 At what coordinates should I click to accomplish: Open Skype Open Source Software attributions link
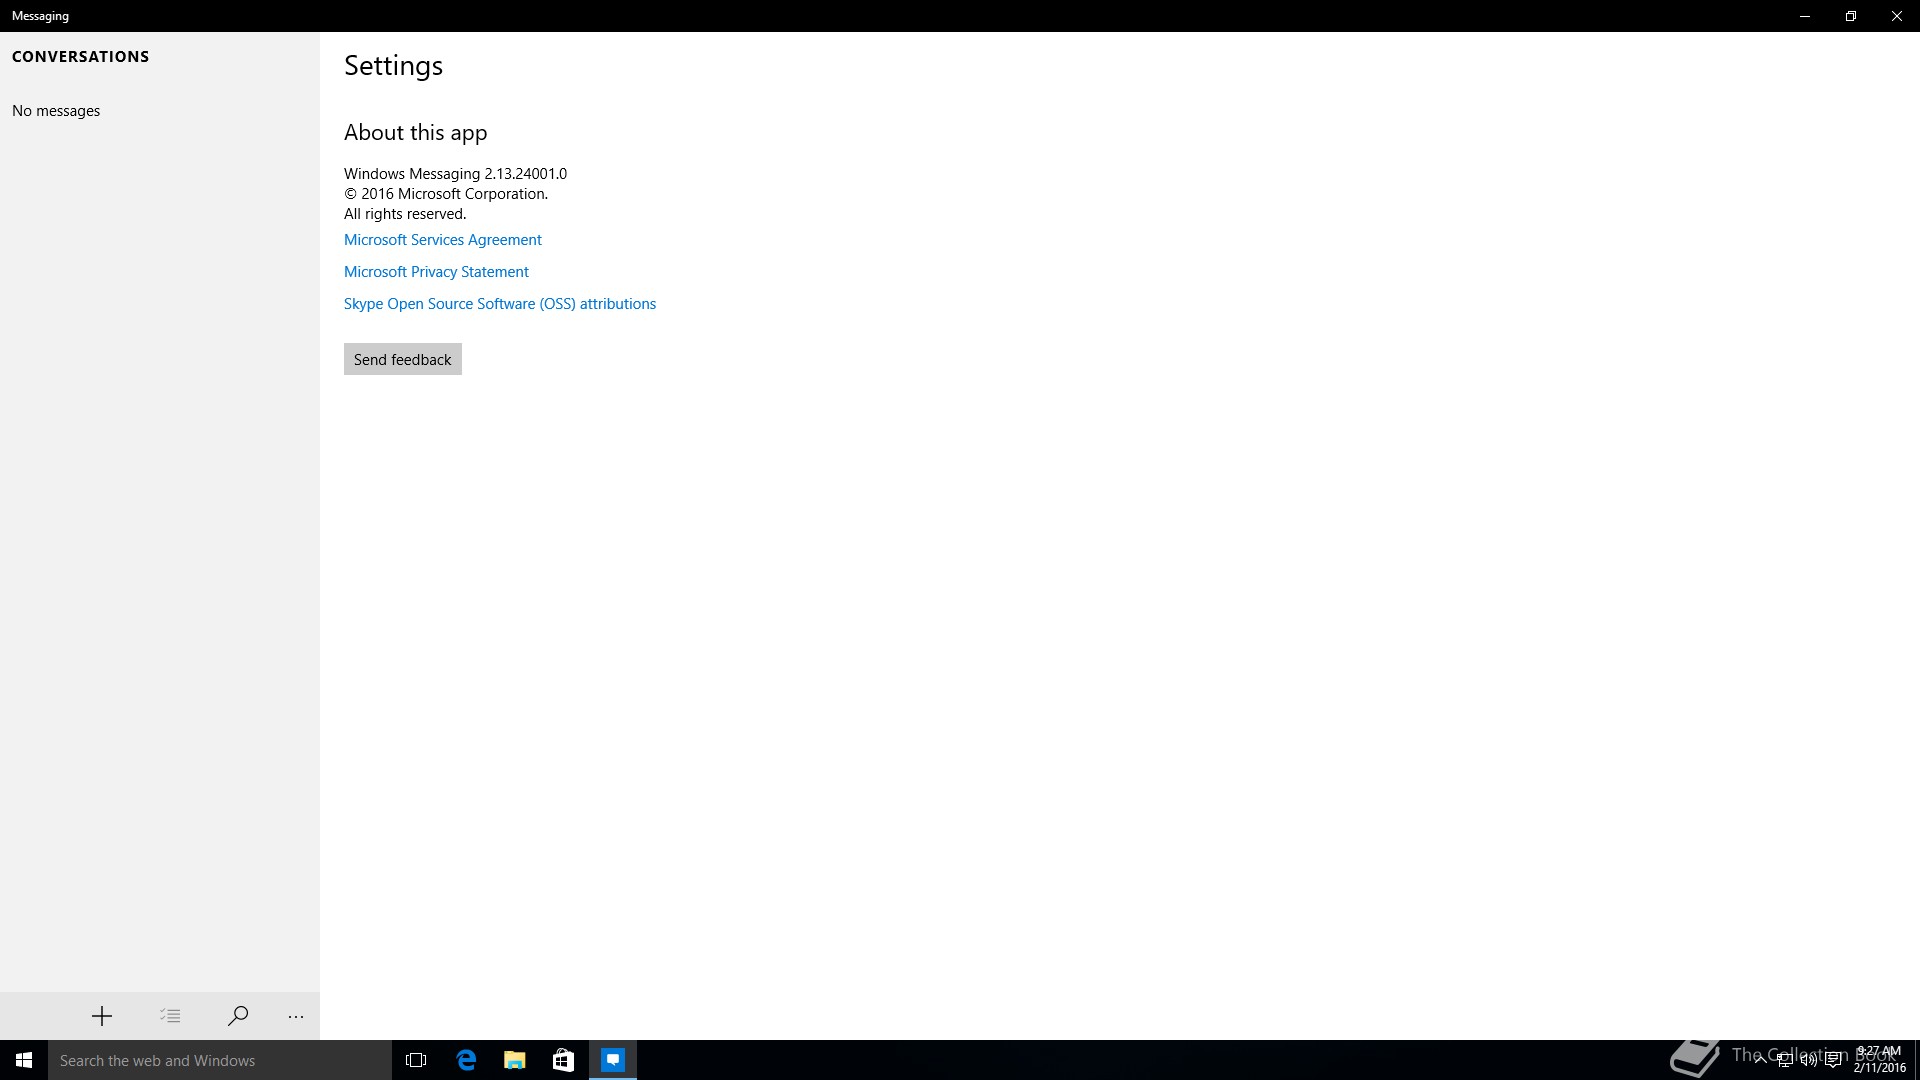(500, 304)
